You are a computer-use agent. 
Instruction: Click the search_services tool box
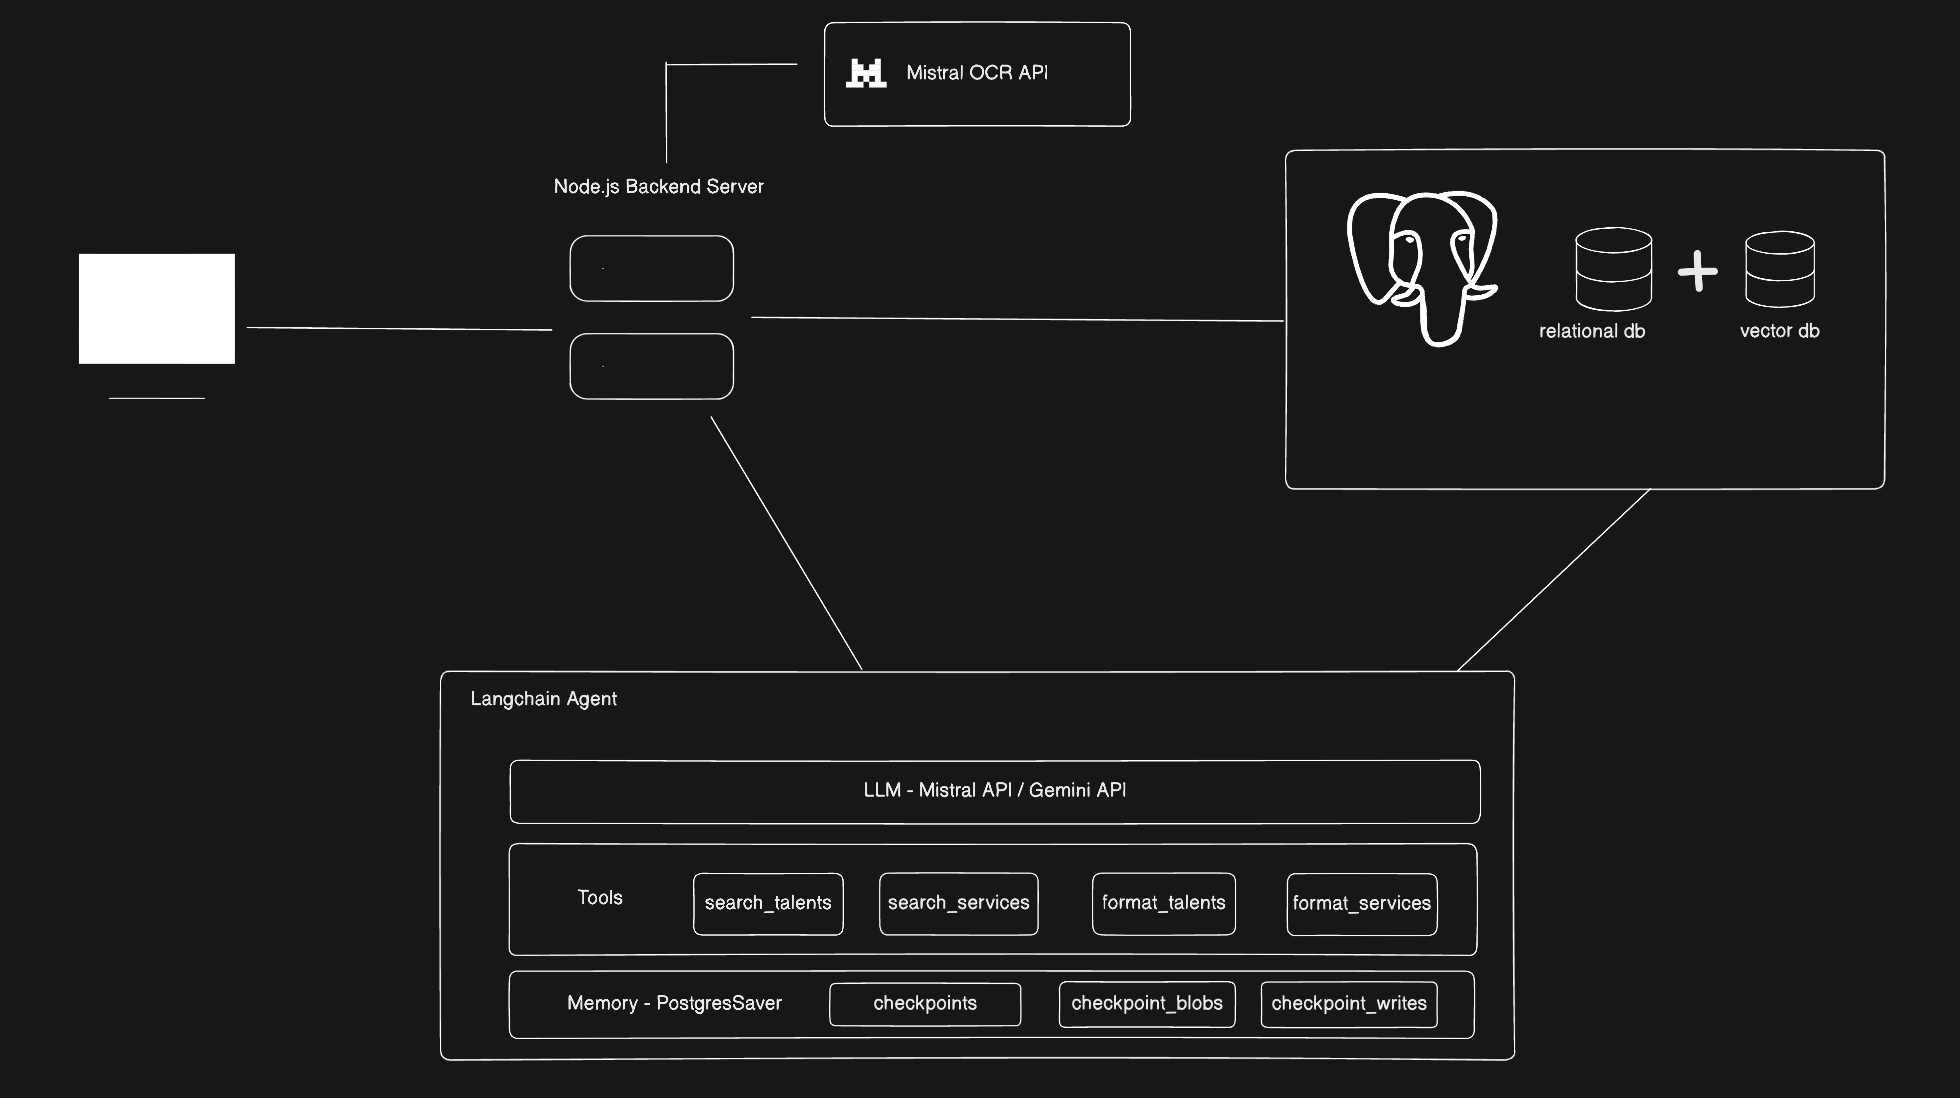pyautogui.click(x=958, y=904)
